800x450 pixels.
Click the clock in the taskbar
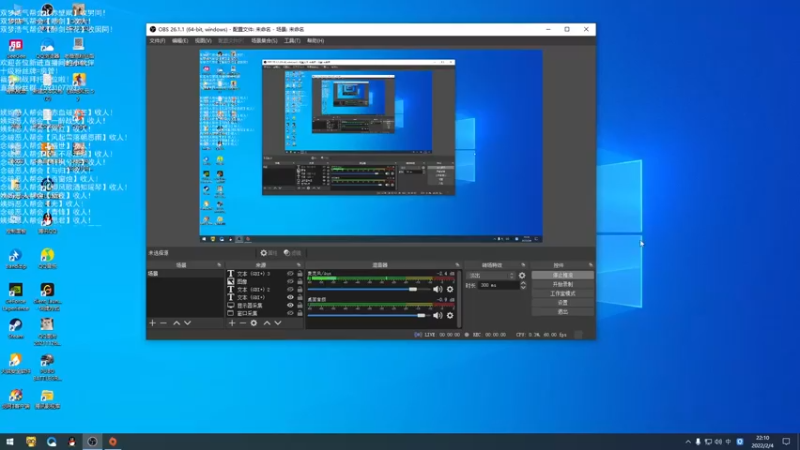tap(763, 442)
